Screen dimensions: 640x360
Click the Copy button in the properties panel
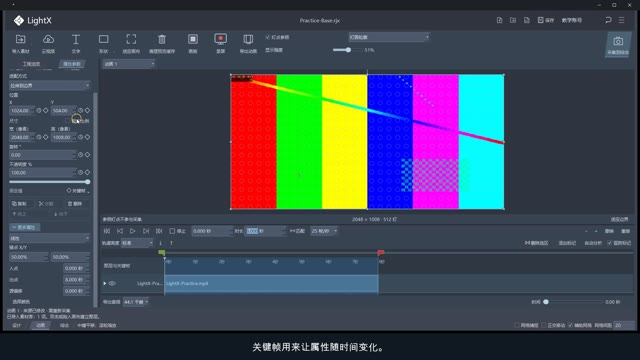(x=19, y=203)
